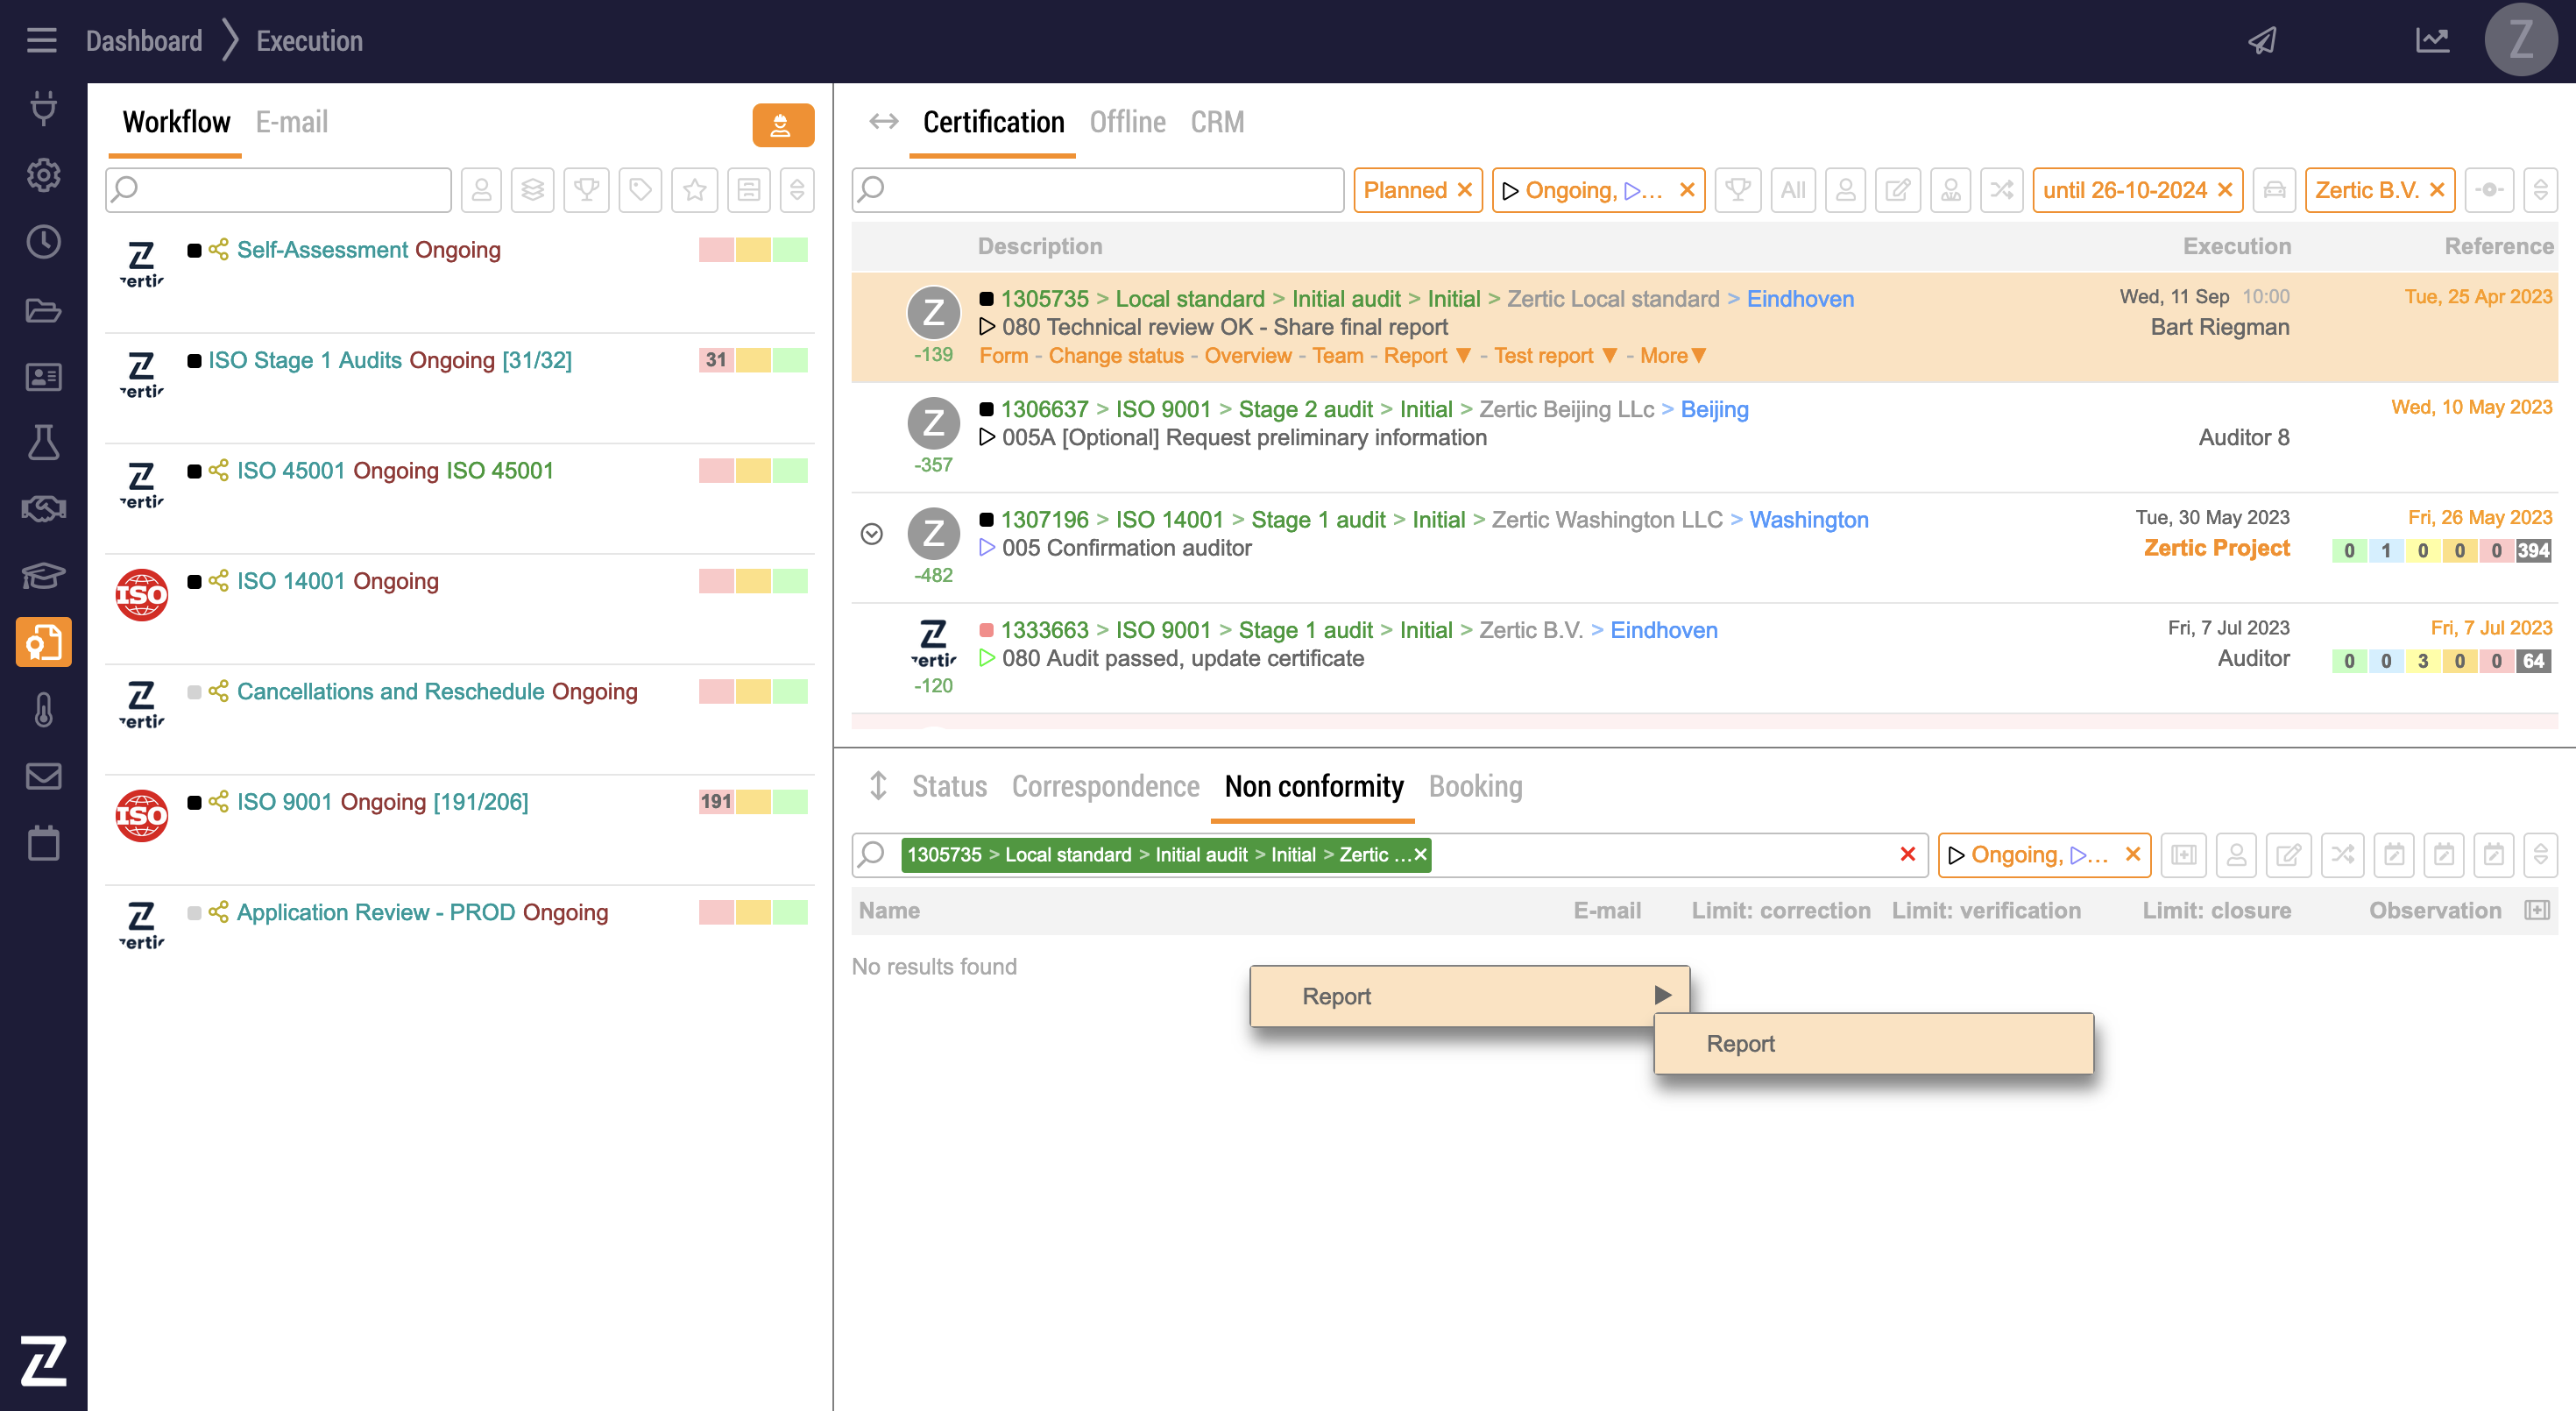Open the lab flask sidebar icon
The width and height of the screenshot is (2576, 1411).
click(x=43, y=443)
